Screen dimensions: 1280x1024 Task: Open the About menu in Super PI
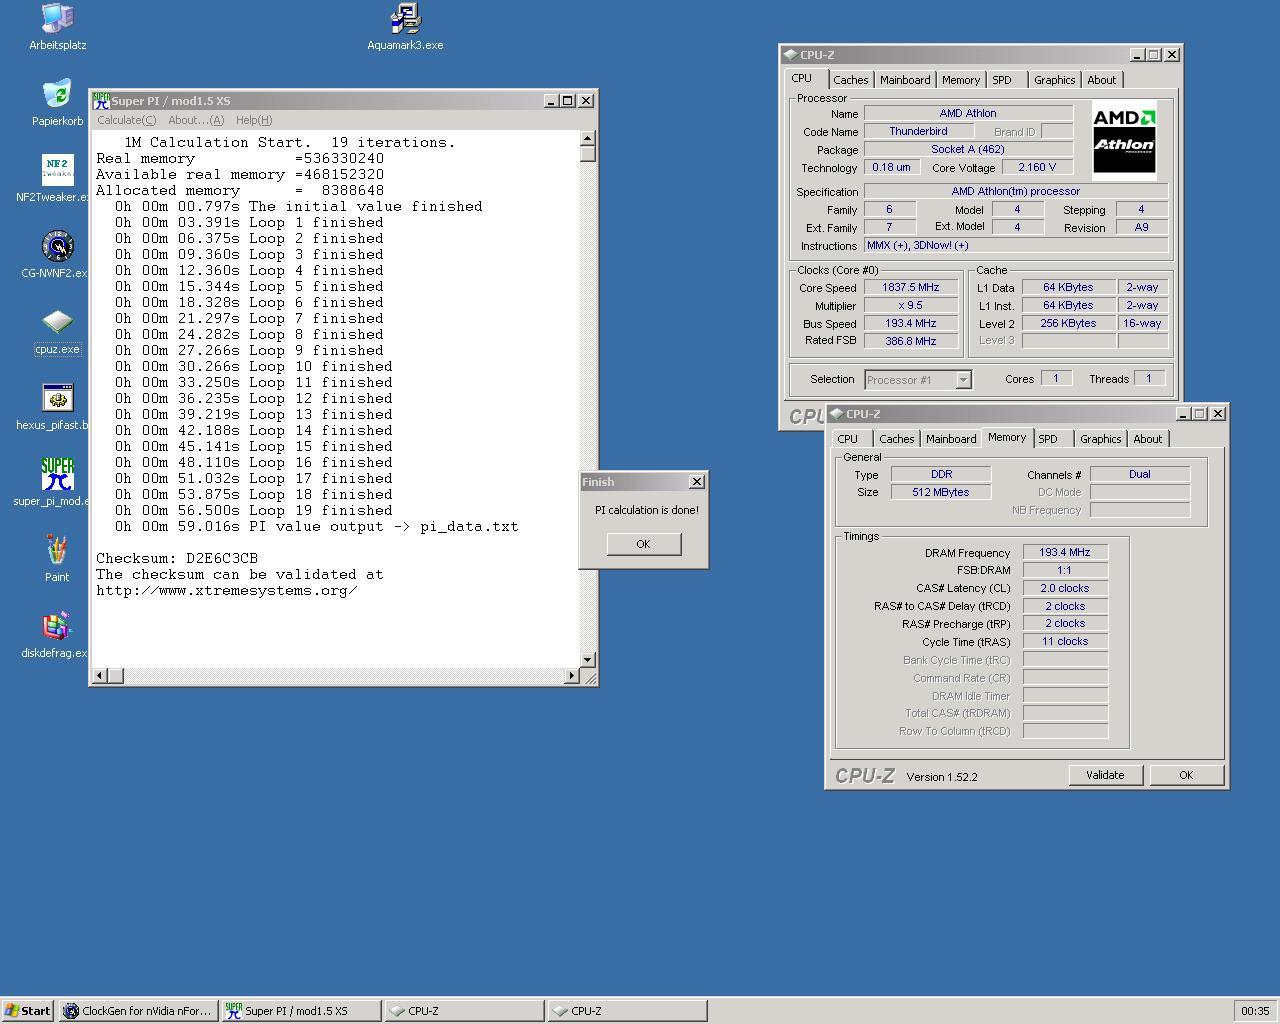point(196,120)
